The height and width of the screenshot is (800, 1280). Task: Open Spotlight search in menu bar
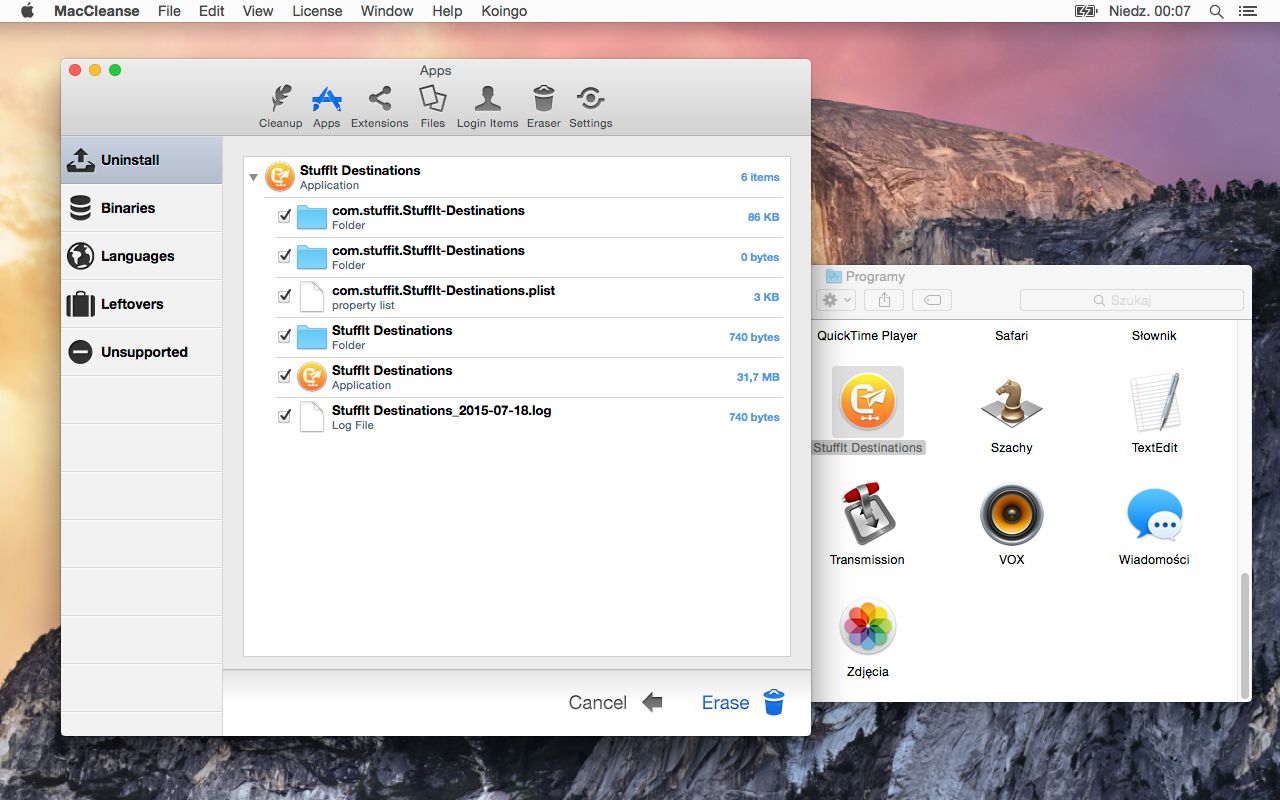[1216, 11]
